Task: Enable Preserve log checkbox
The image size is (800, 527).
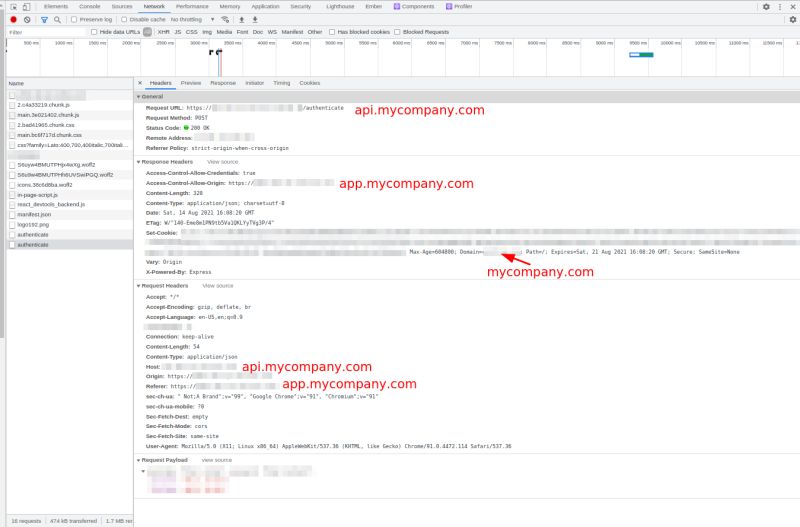Action: point(74,19)
